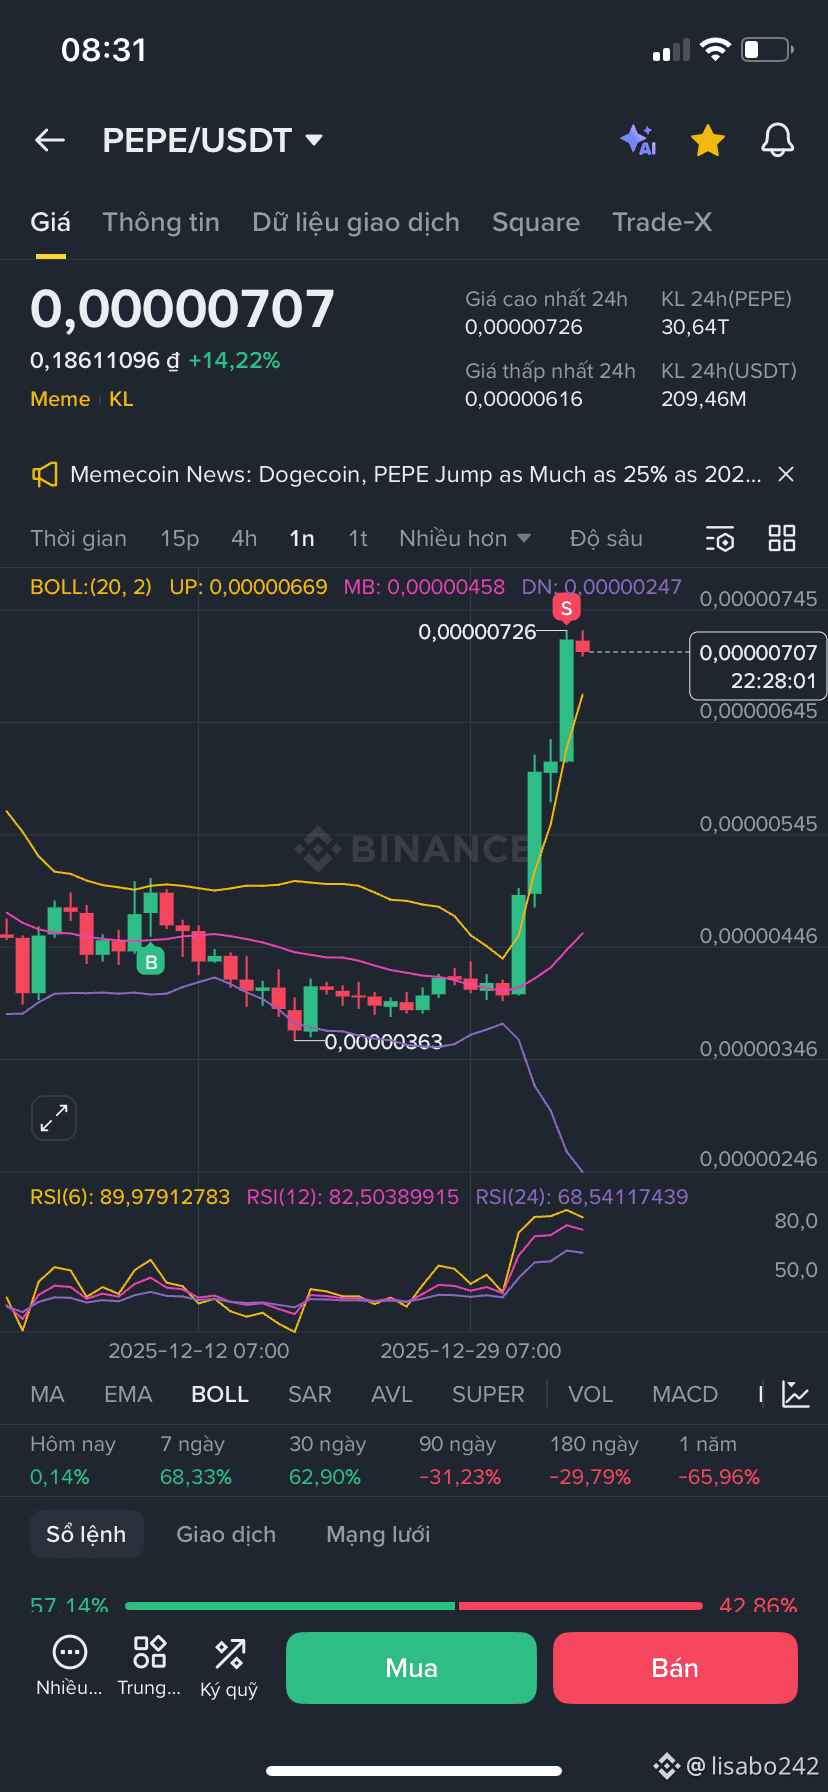Viewport: 828px width, 1792px height.
Task: Select the 1t timeframe
Action: point(358,538)
